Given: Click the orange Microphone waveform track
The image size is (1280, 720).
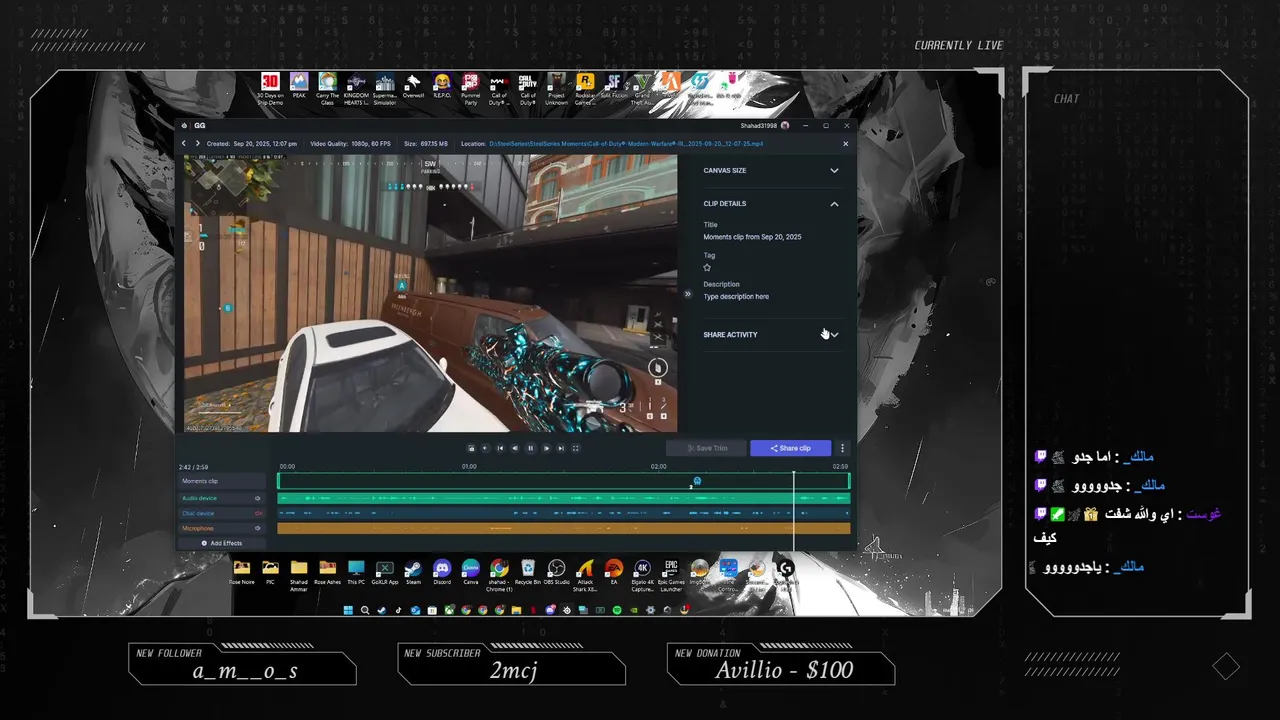Looking at the screenshot, I should tap(564, 528).
